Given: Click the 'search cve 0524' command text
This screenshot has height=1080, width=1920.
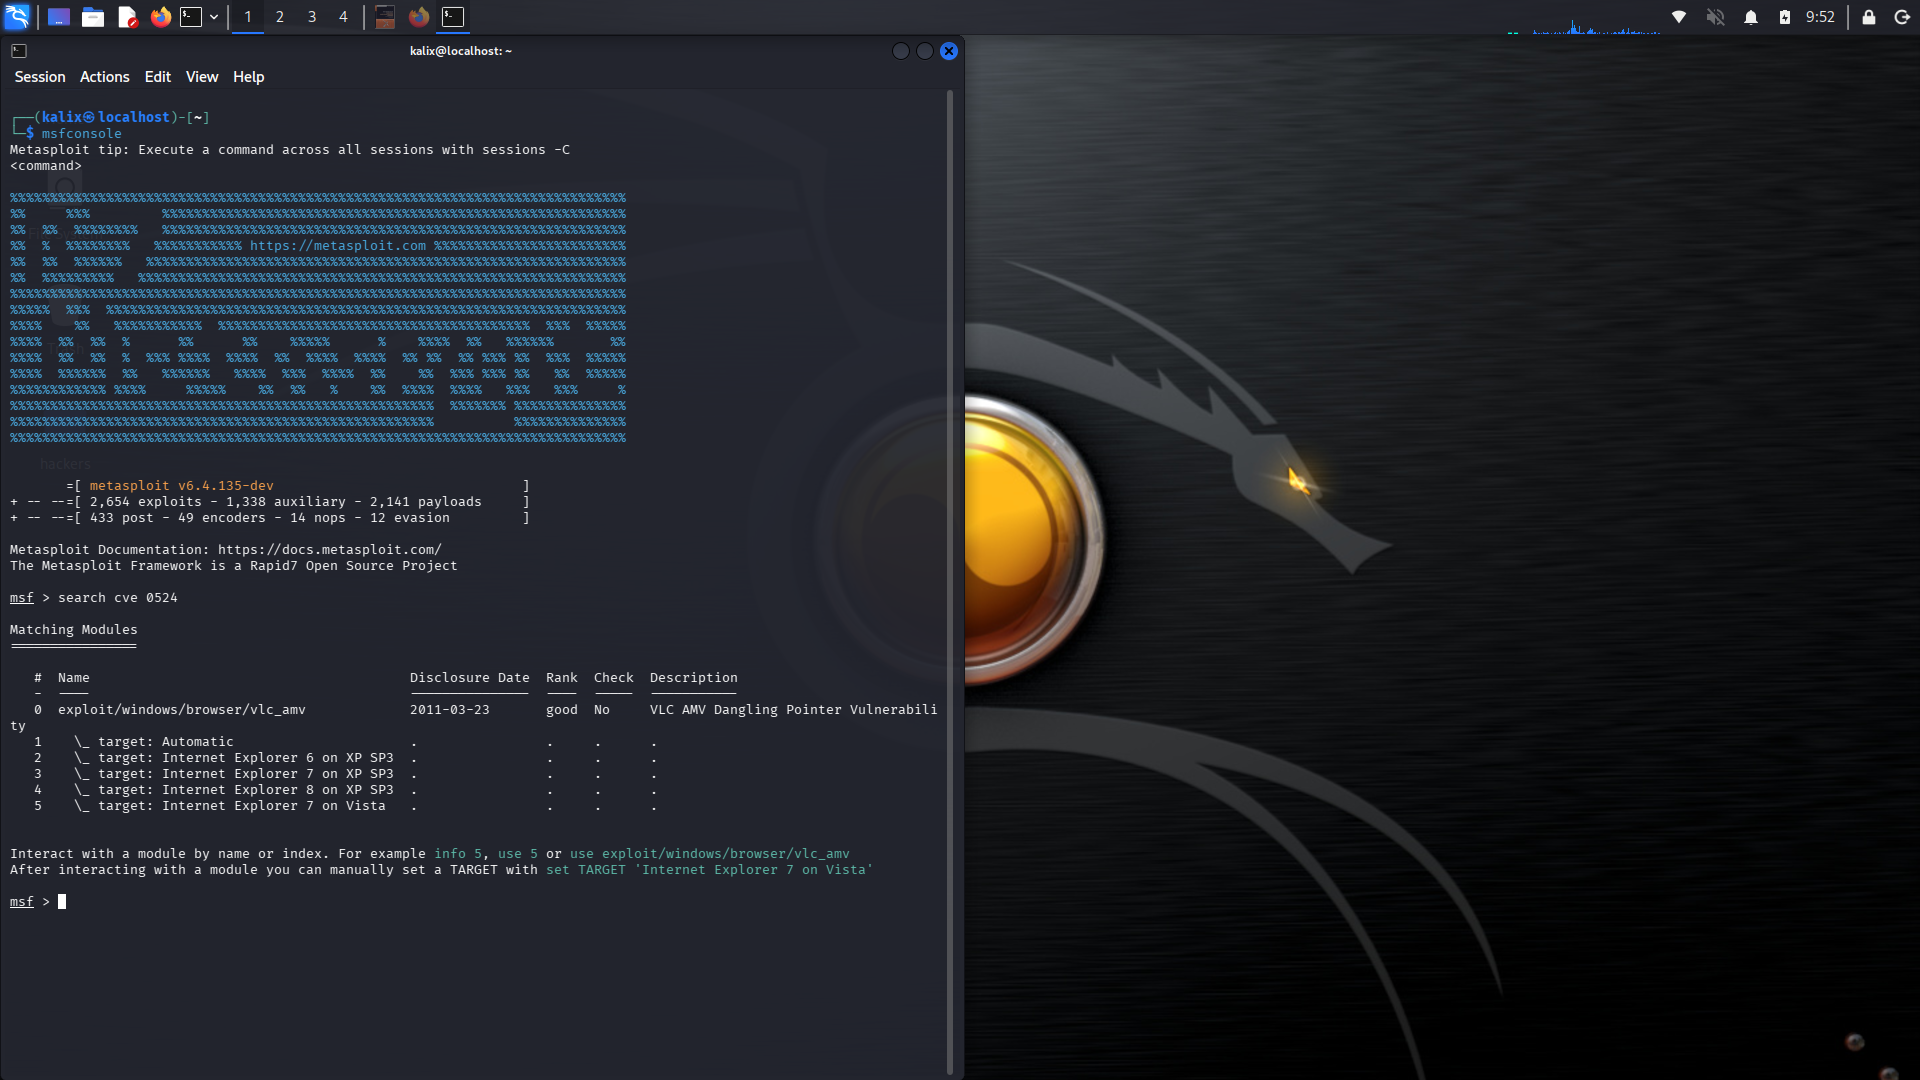Looking at the screenshot, I should 118,598.
